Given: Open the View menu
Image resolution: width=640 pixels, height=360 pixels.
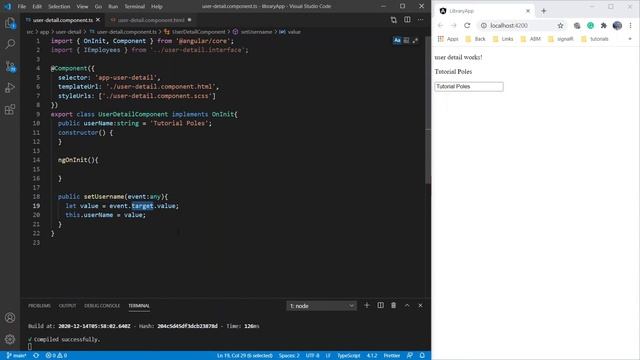Looking at the screenshot, I should 82,7.
